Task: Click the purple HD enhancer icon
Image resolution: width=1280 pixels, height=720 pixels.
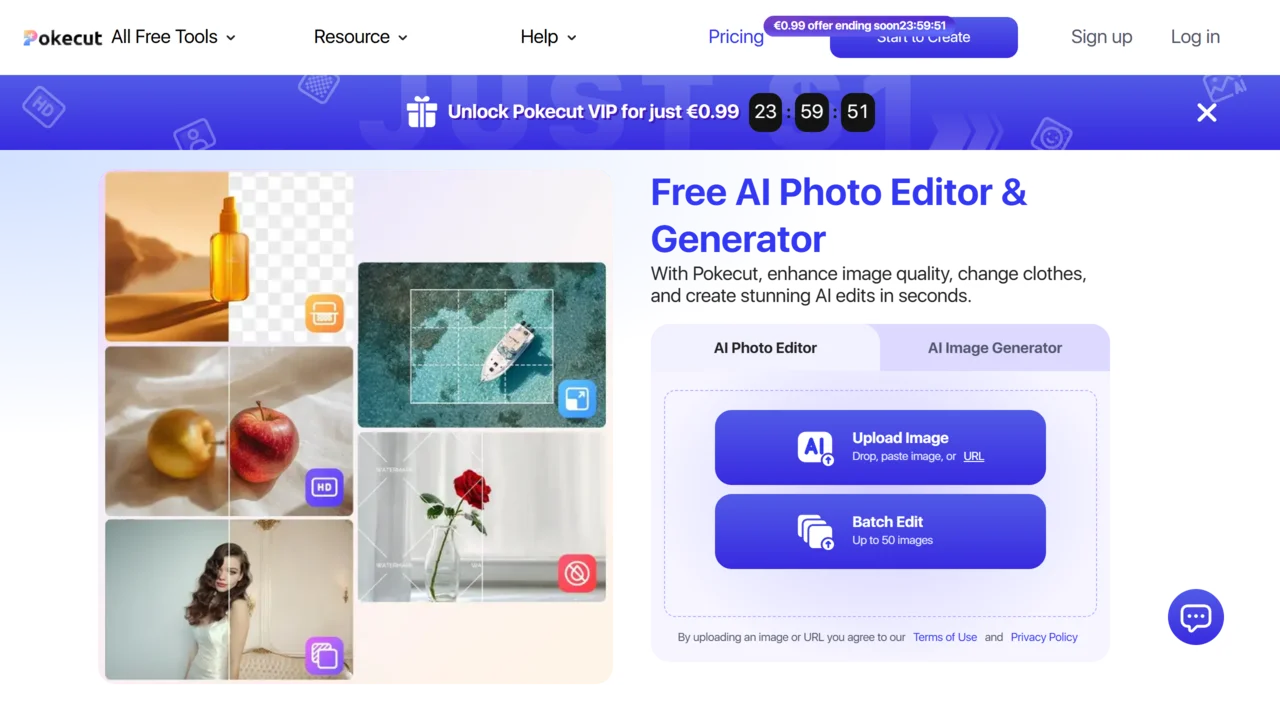Action: coord(324,487)
